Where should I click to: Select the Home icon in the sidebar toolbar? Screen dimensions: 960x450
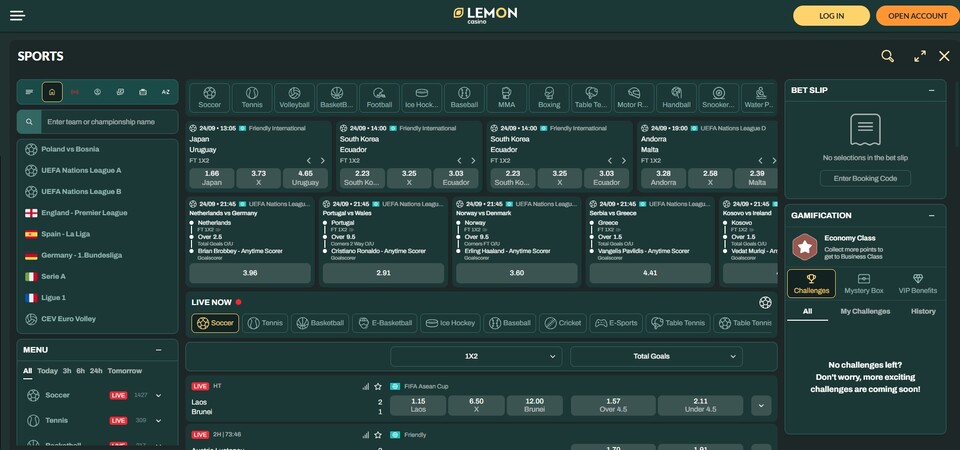pos(52,92)
